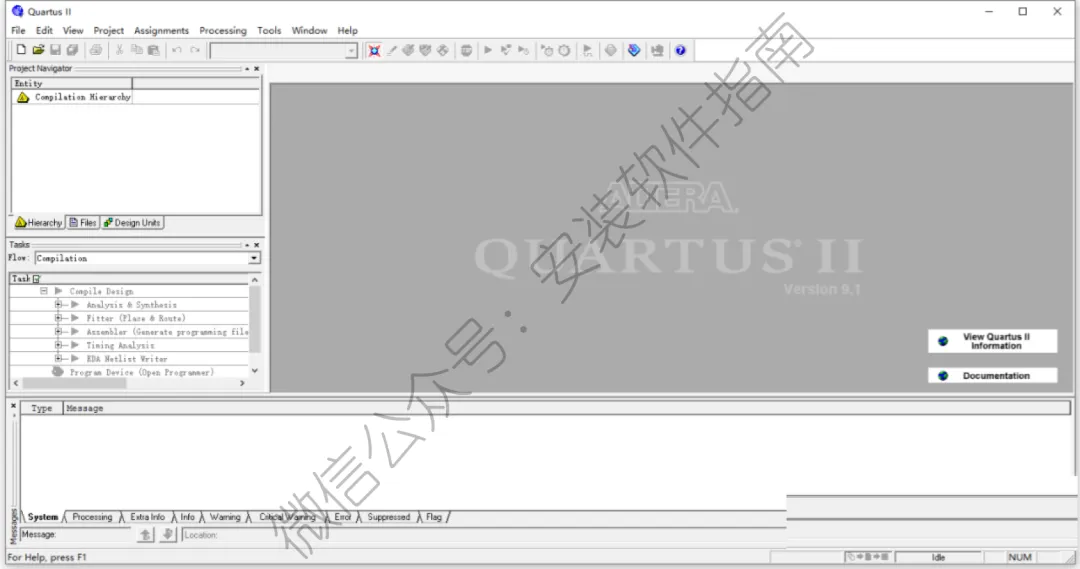Select the Flag messages tab
This screenshot has height=569, width=1080.
tap(434, 517)
